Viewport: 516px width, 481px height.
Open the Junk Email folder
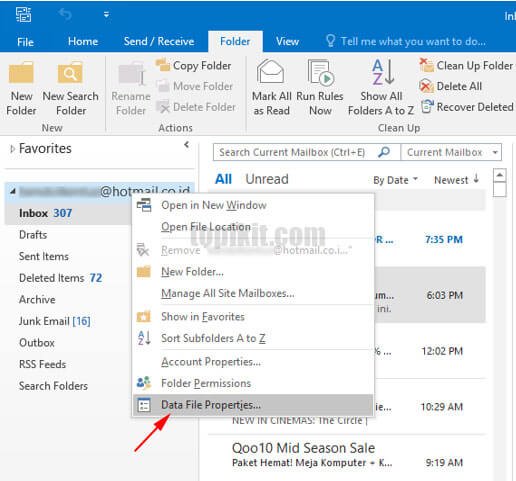click(x=54, y=321)
